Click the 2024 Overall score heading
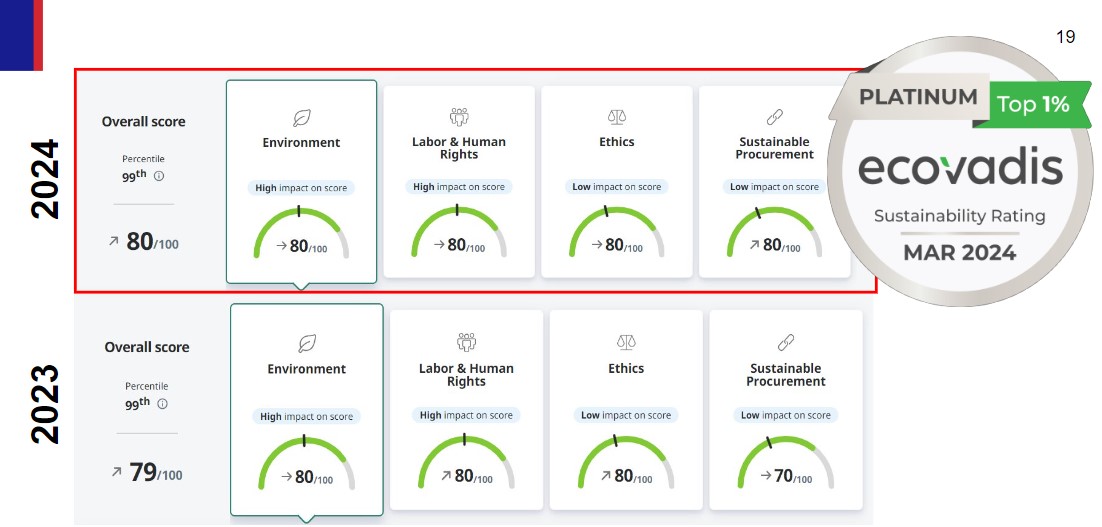The height and width of the screenshot is (527, 1102). (x=143, y=122)
